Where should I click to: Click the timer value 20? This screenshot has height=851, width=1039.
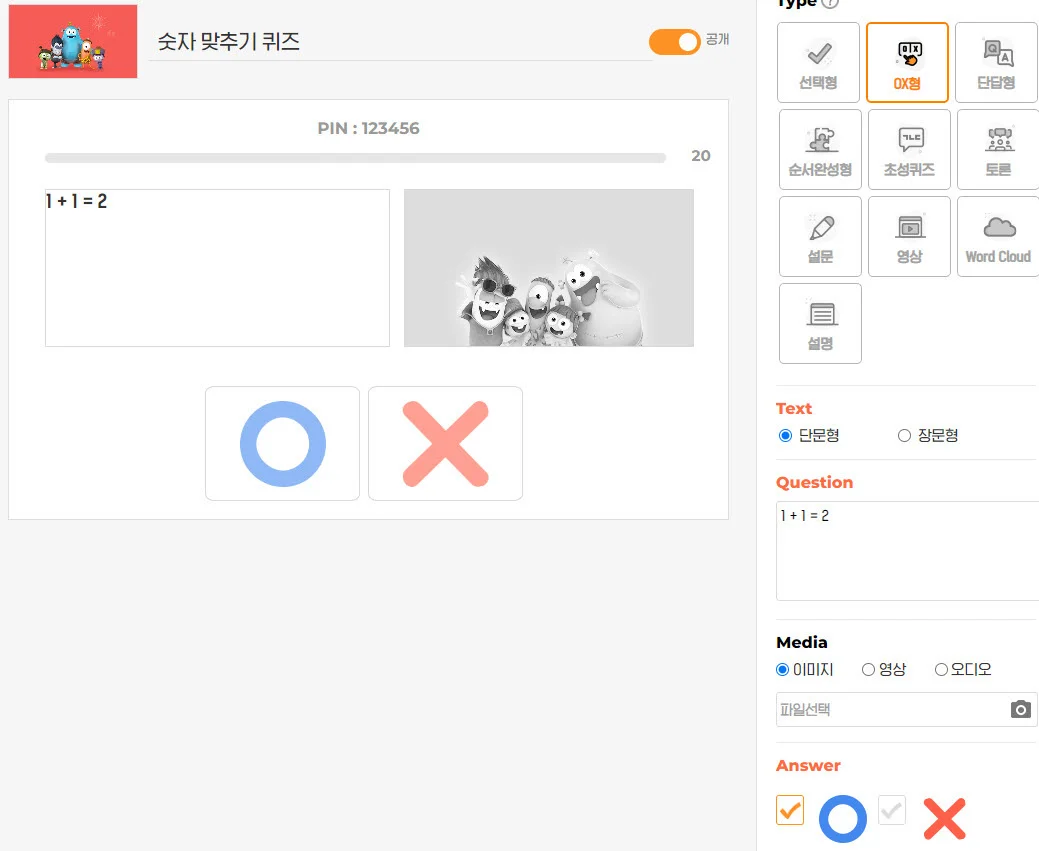point(700,156)
